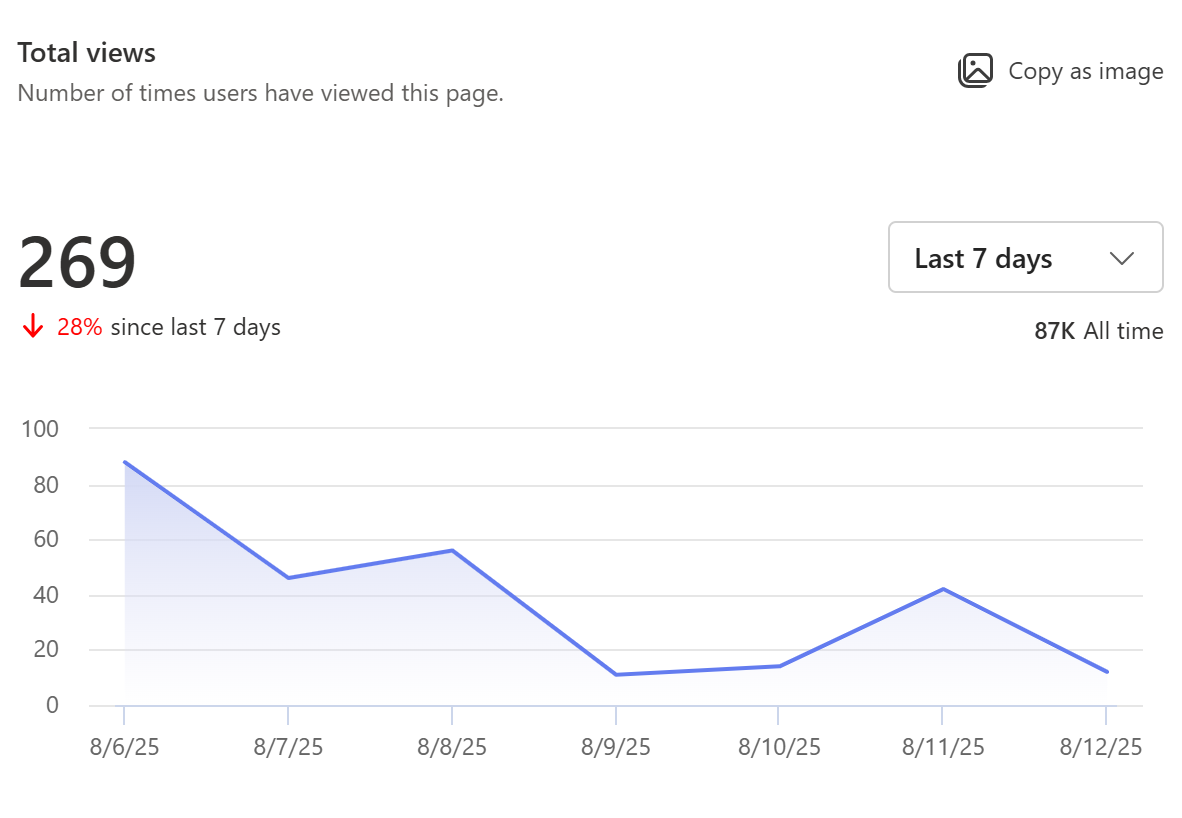
Task: Click the red downward arrow indicator
Action: (33, 326)
